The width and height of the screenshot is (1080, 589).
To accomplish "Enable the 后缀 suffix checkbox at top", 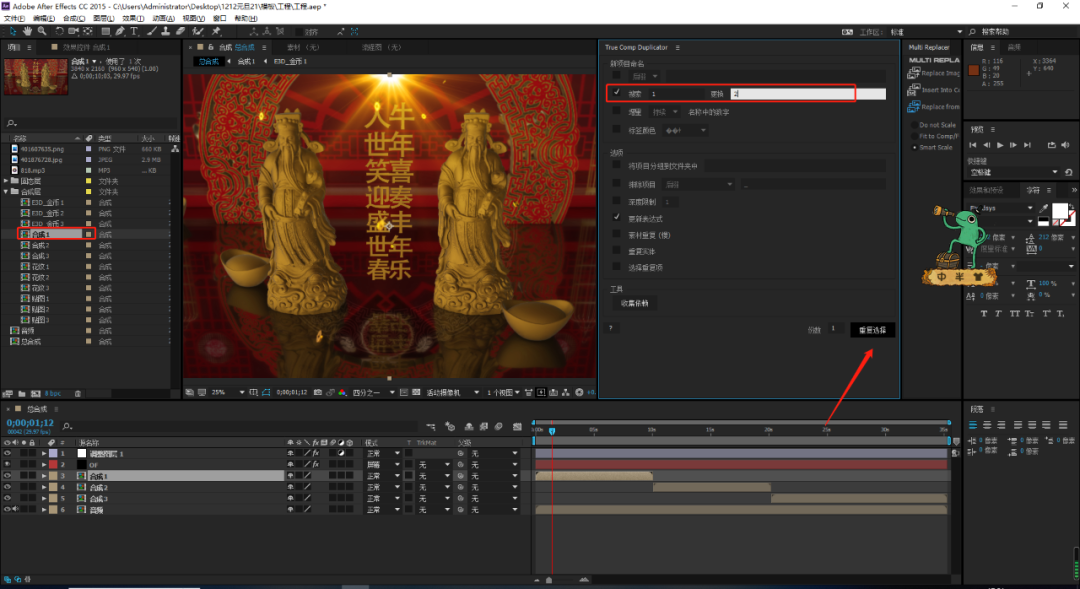I will point(616,76).
